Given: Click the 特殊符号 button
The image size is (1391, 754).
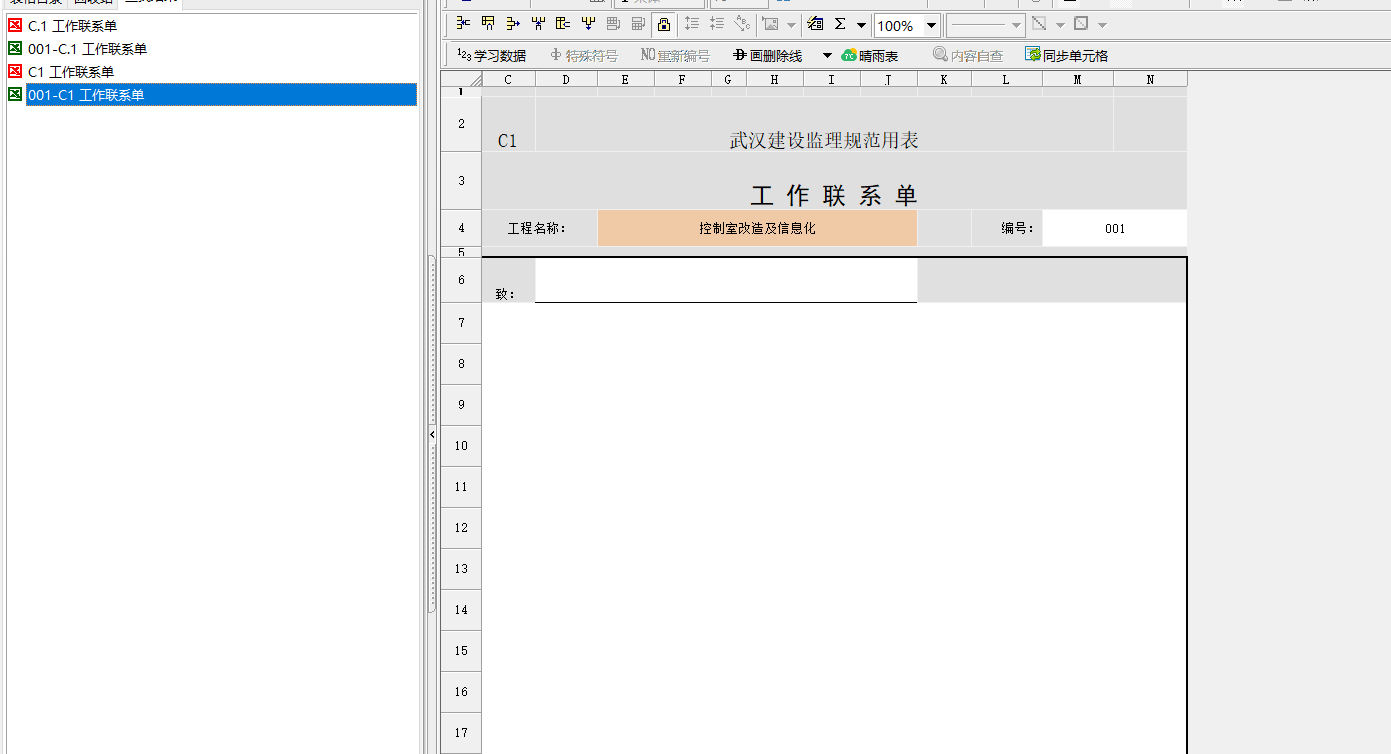Looking at the screenshot, I should [584, 56].
